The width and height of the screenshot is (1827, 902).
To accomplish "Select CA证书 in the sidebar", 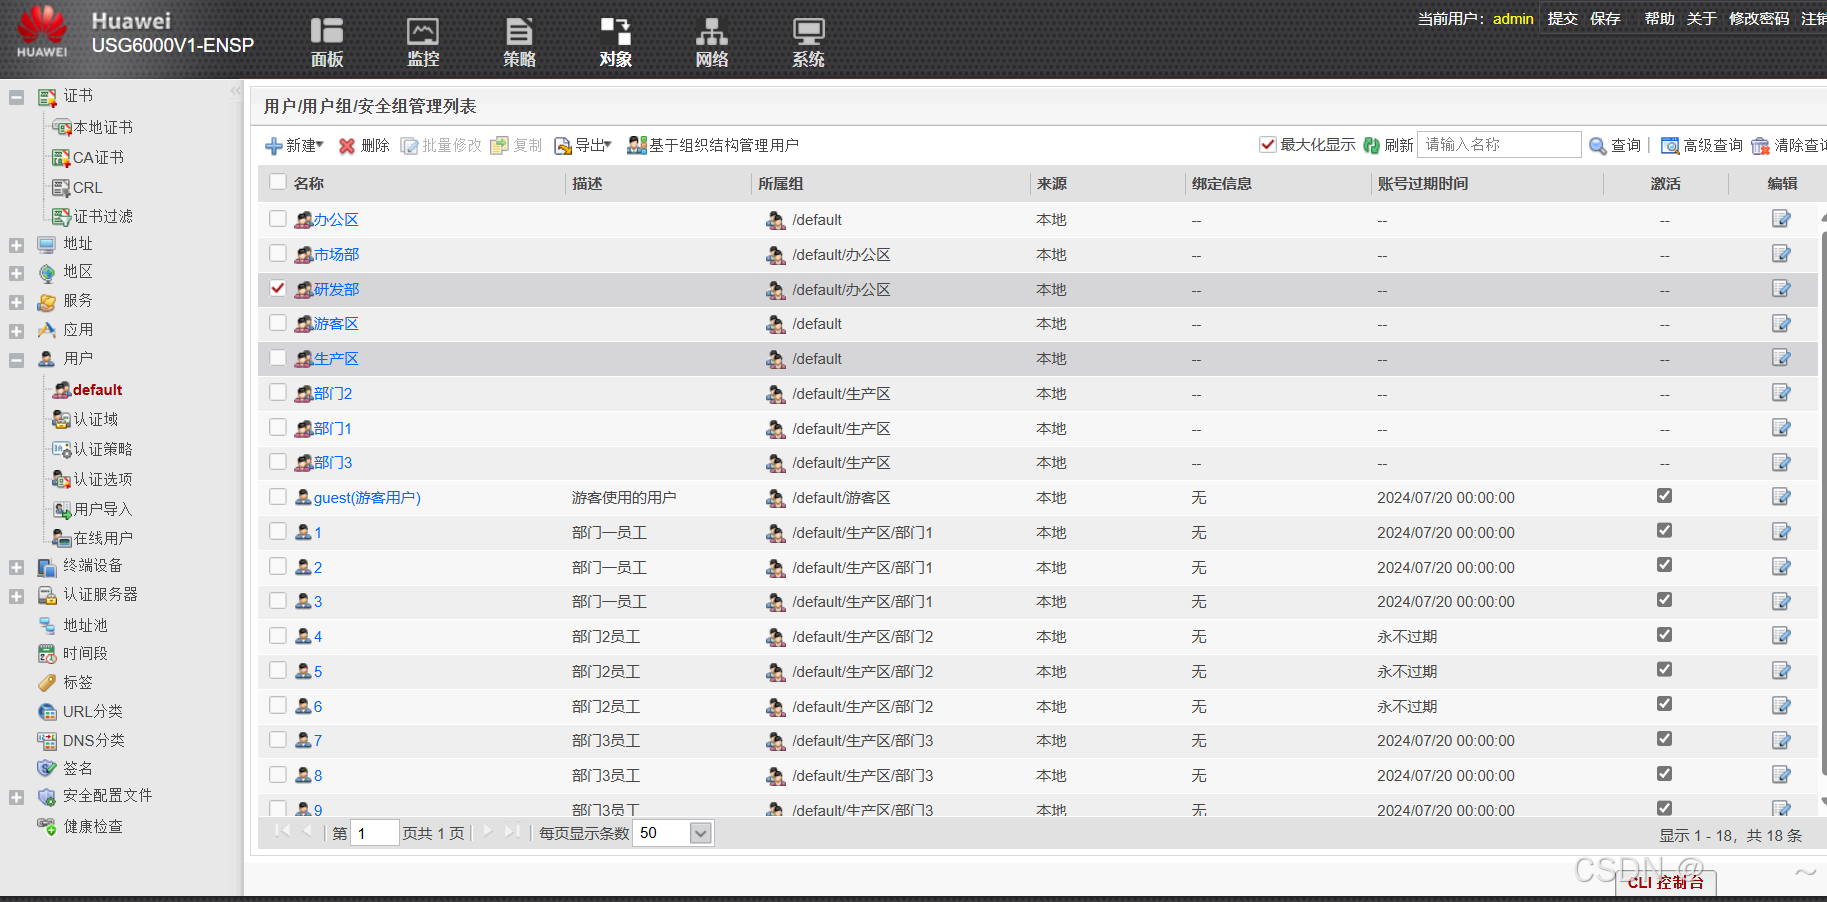I will point(98,158).
